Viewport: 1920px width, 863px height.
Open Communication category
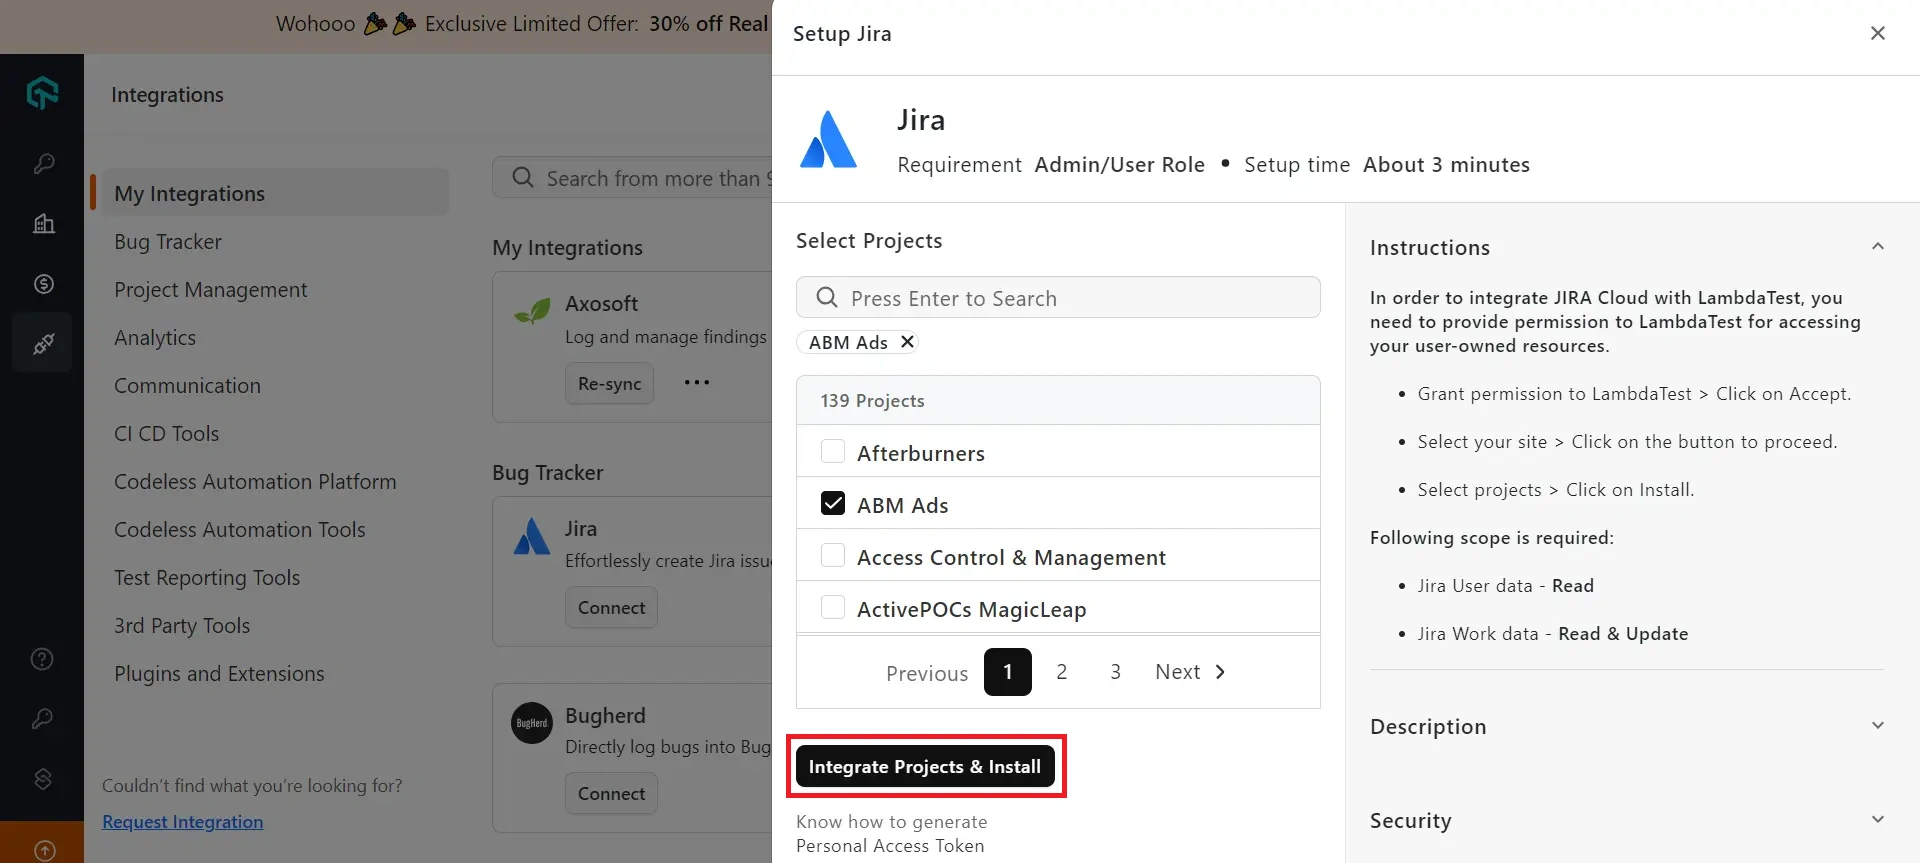187,386
